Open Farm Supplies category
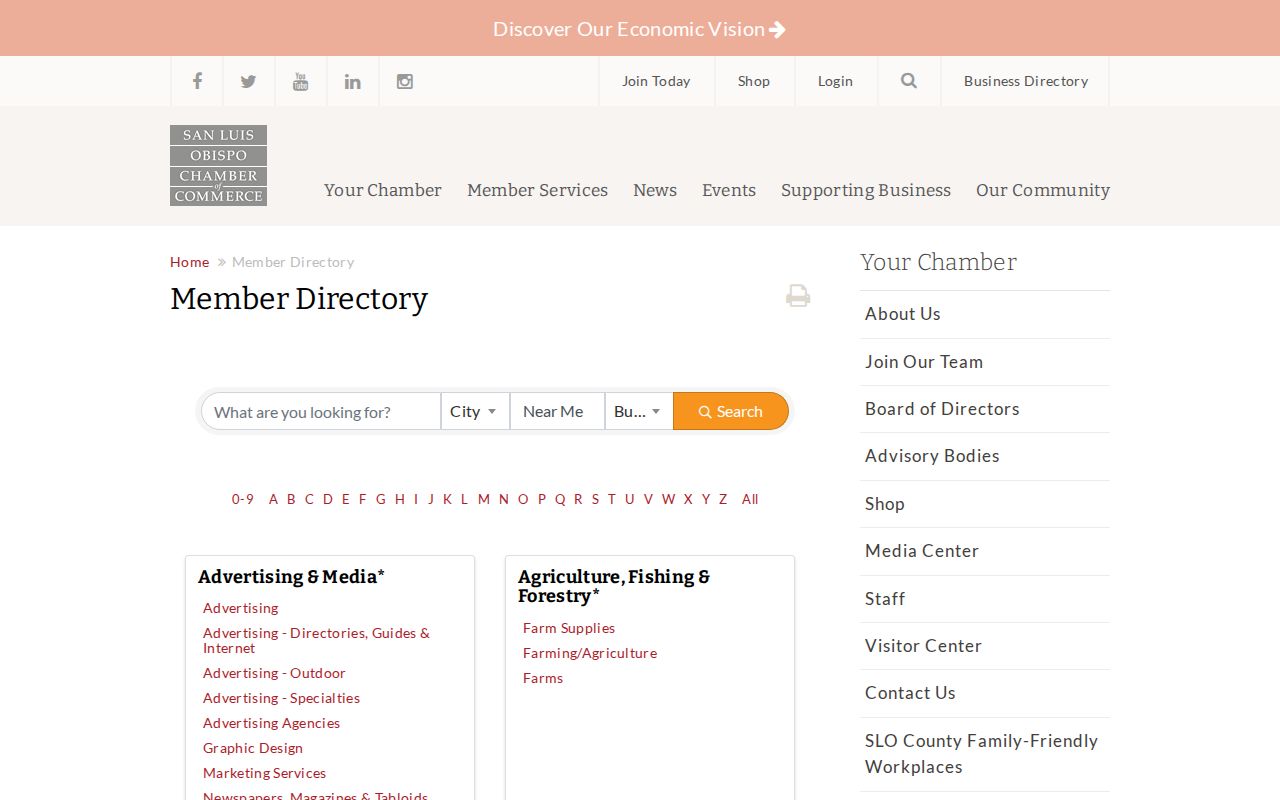The height and width of the screenshot is (800, 1280). (569, 628)
